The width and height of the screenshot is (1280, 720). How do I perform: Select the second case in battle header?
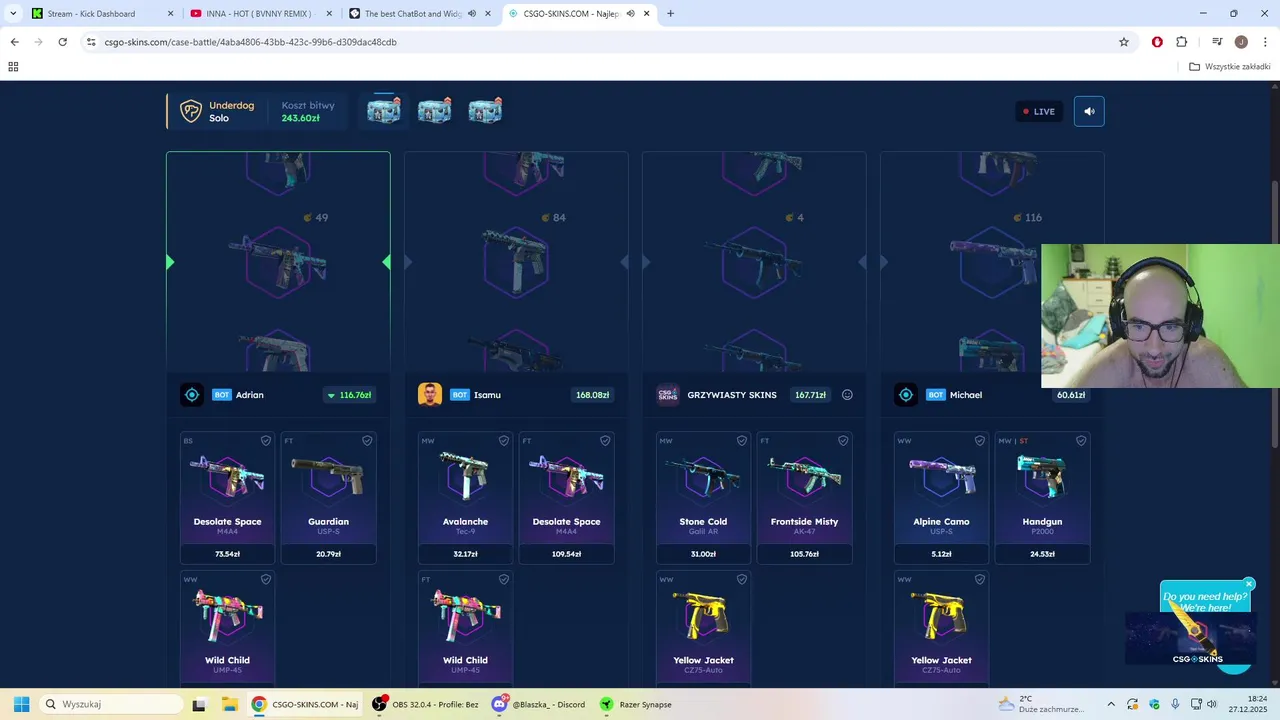pos(434,110)
